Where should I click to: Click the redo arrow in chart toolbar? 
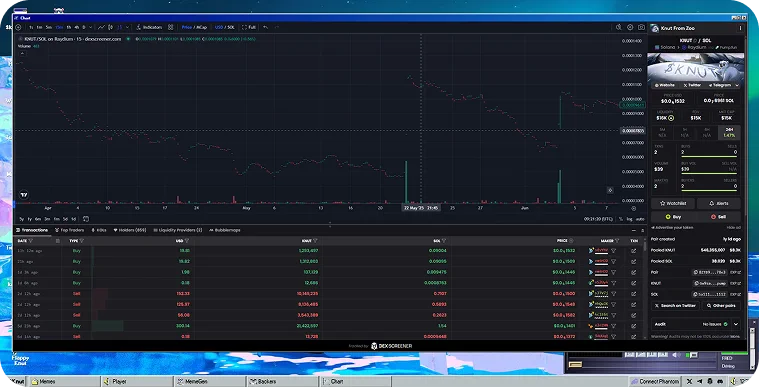coord(277,28)
